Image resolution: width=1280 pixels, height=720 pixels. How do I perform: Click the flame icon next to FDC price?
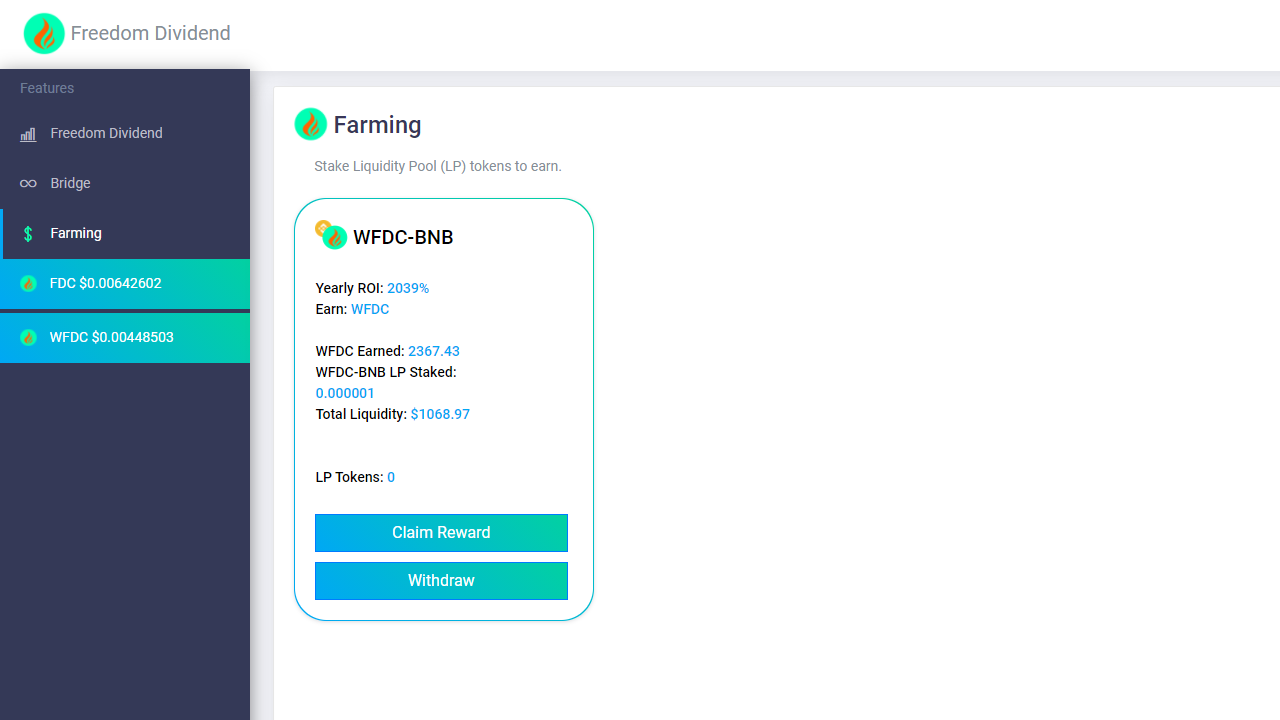[28, 284]
